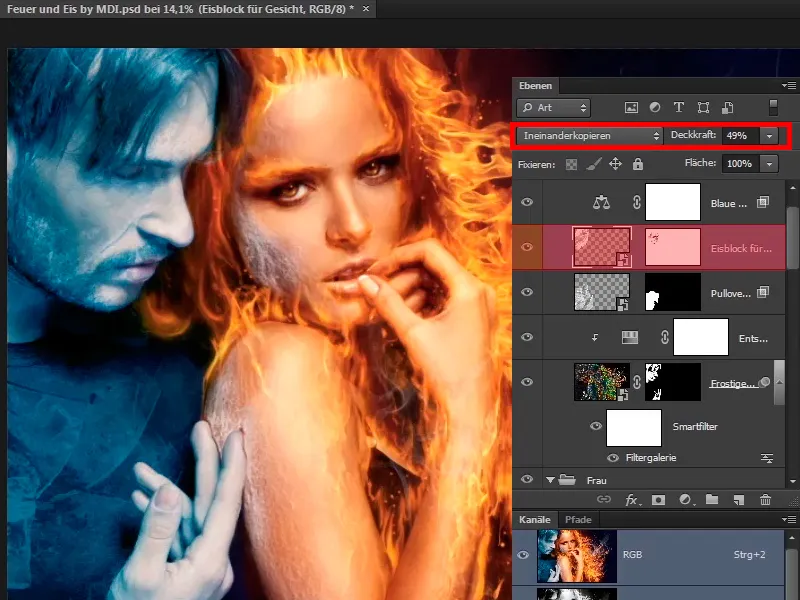
Task: Hide the RGB channel
Action: (x=523, y=555)
